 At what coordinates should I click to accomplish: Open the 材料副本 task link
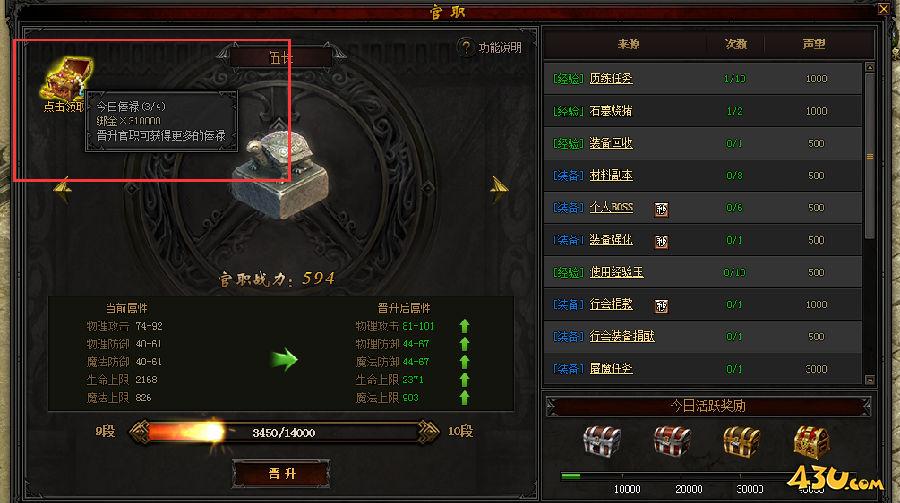coord(611,175)
